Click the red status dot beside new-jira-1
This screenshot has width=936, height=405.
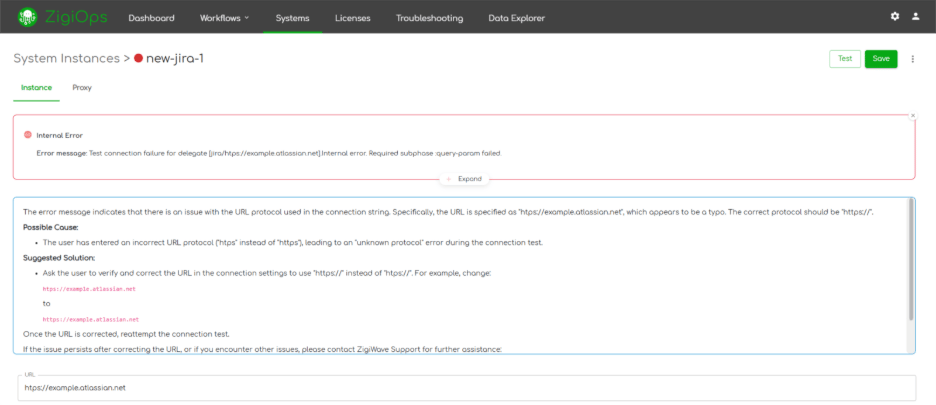[x=138, y=59]
